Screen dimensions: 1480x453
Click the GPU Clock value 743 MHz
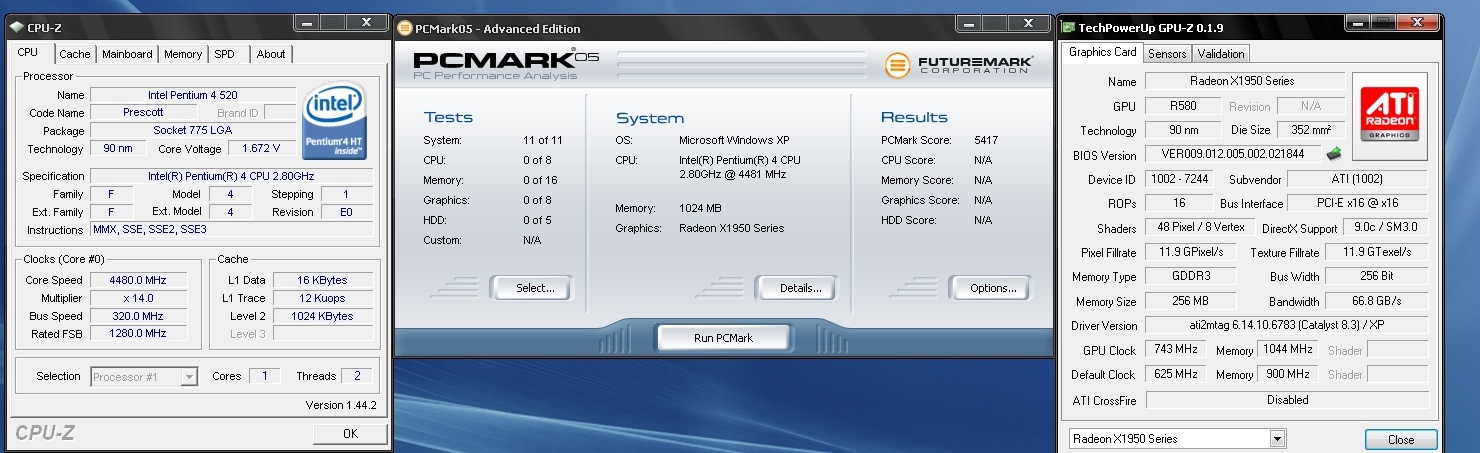[x=1177, y=350]
